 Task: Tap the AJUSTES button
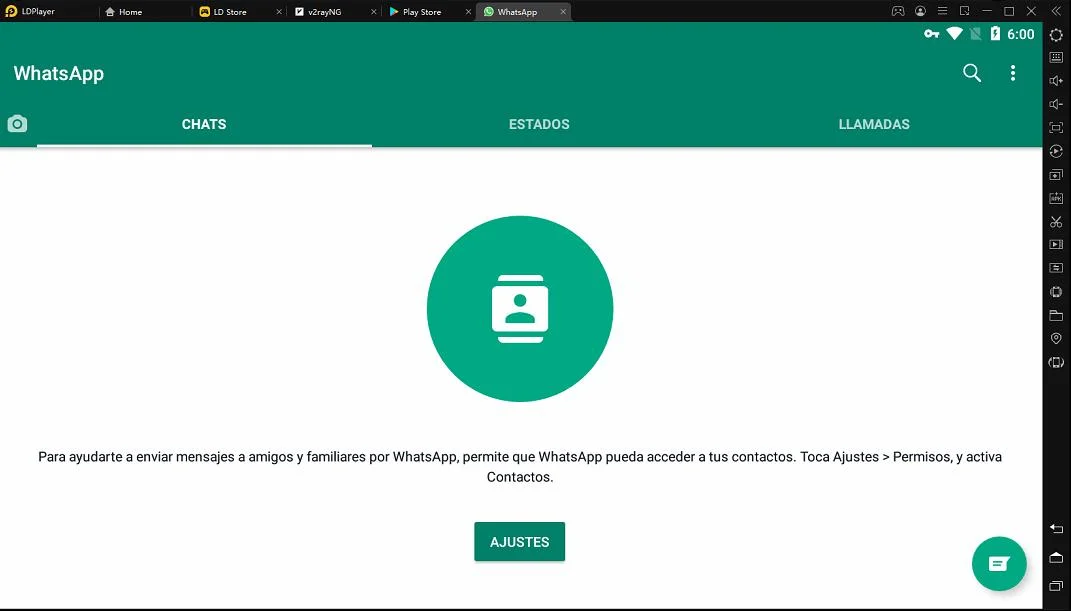pos(520,541)
